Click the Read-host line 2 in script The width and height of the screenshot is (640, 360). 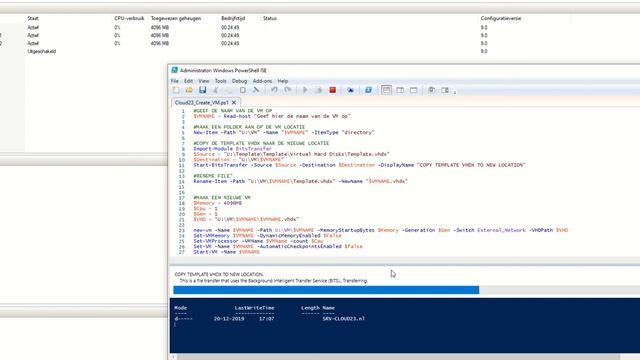click(x=272, y=116)
